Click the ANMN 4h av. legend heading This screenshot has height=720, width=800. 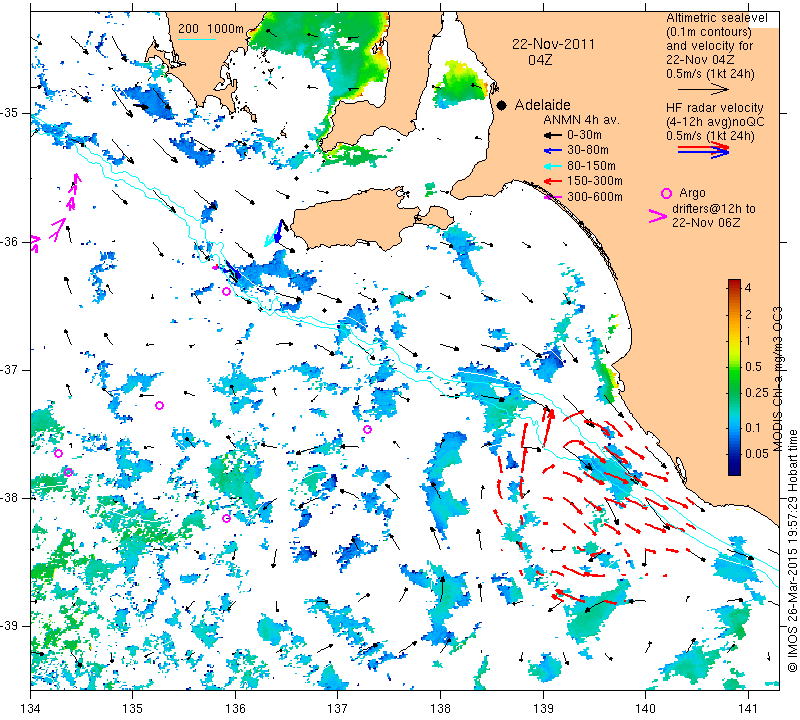point(581,120)
